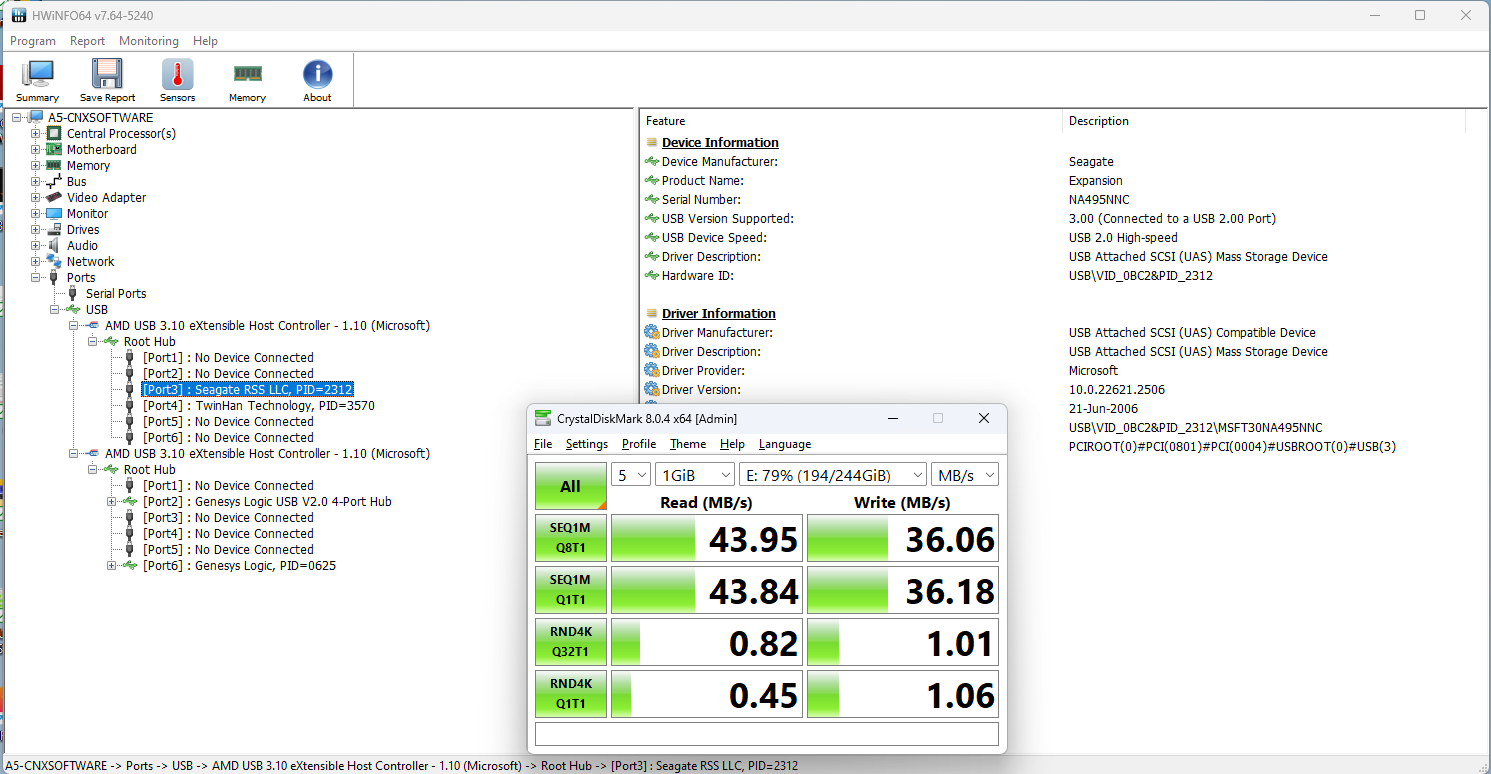Select the Drives tree icon

click(x=54, y=229)
